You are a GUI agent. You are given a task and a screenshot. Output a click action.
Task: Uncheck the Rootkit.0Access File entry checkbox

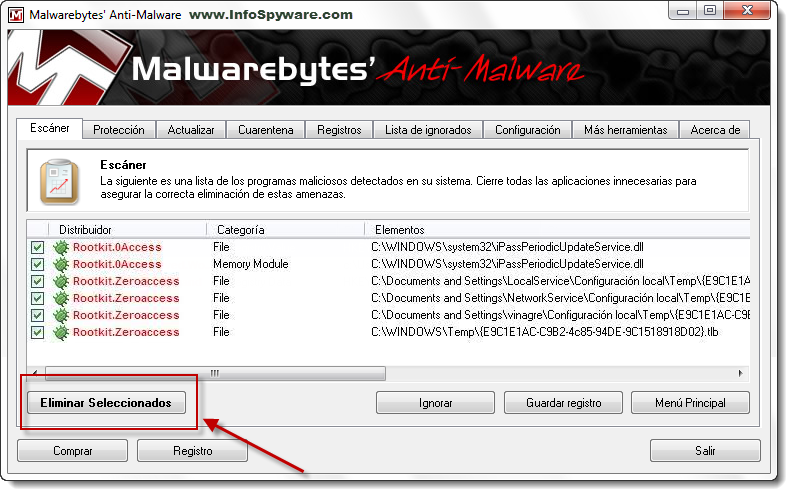coord(37,248)
